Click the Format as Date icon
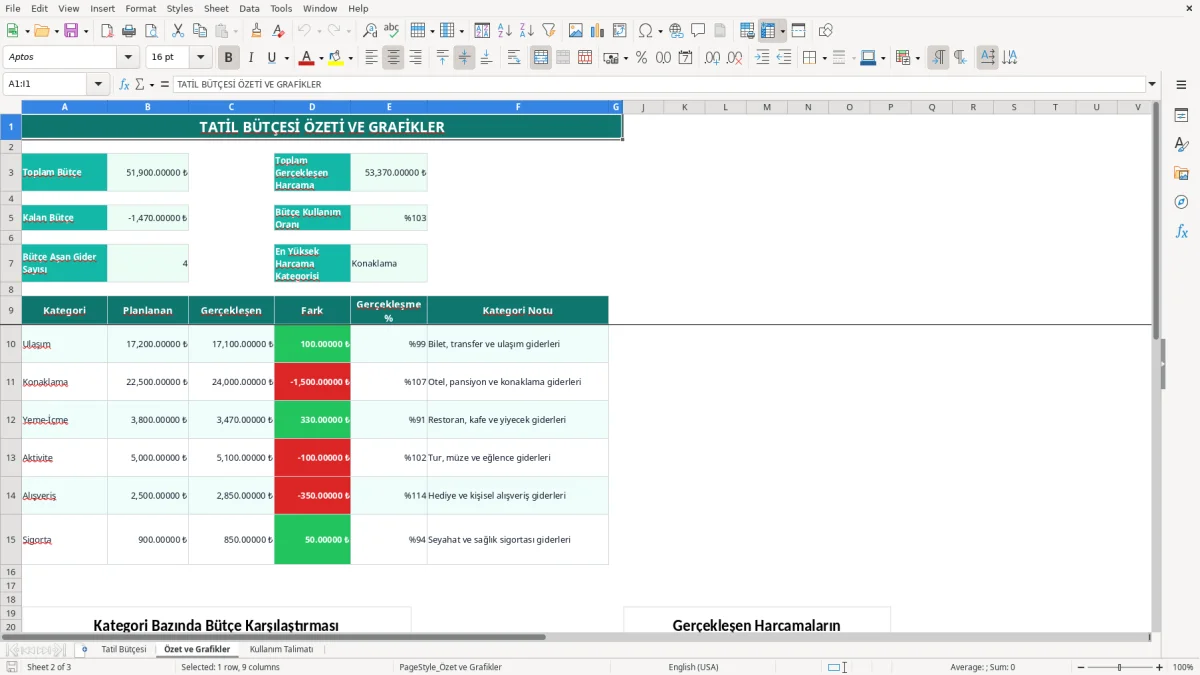 (x=685, y=58)
